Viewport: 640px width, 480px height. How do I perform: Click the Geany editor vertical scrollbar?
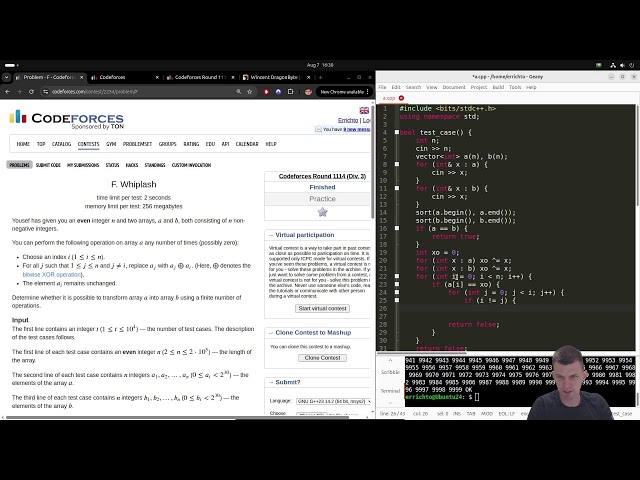tap(637, 155)
